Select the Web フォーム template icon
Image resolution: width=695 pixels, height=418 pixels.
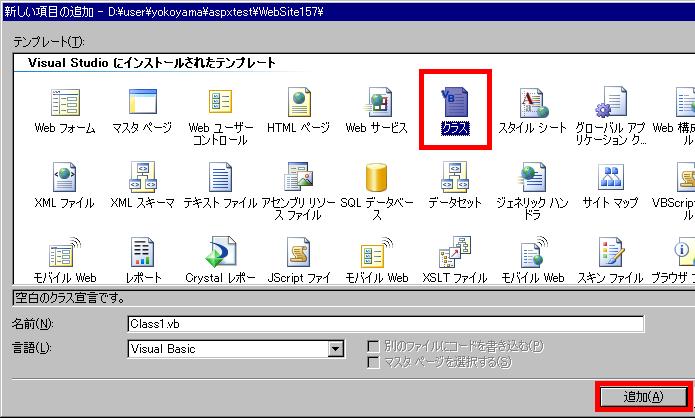click(65, 102)
